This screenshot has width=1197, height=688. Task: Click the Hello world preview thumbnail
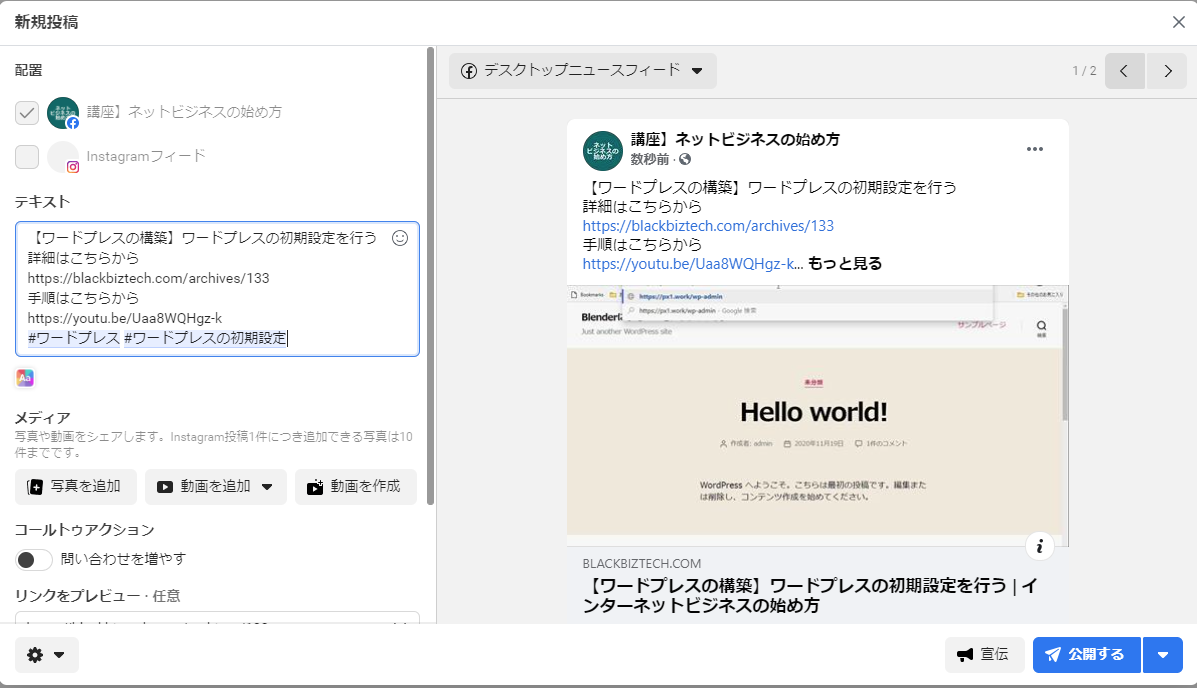[x=816, y=415]
